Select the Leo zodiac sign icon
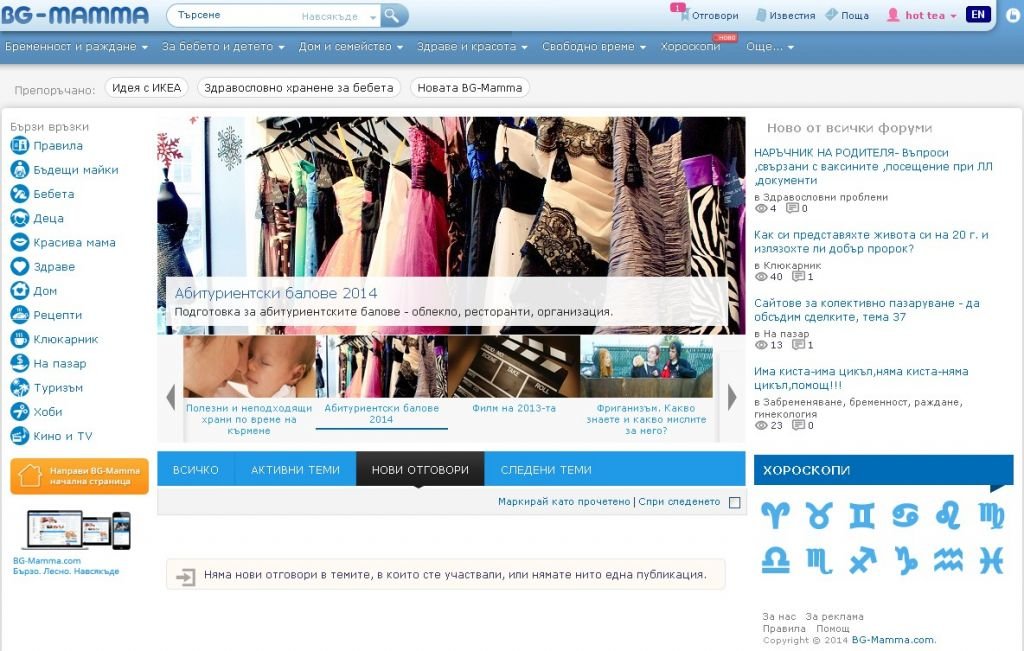Viewport: 1024px width, 651px height. point(947,515)
